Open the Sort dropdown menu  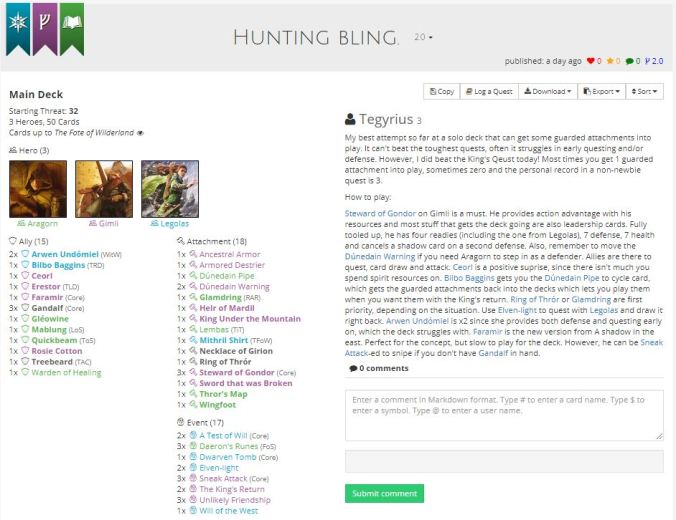point(645,91)
